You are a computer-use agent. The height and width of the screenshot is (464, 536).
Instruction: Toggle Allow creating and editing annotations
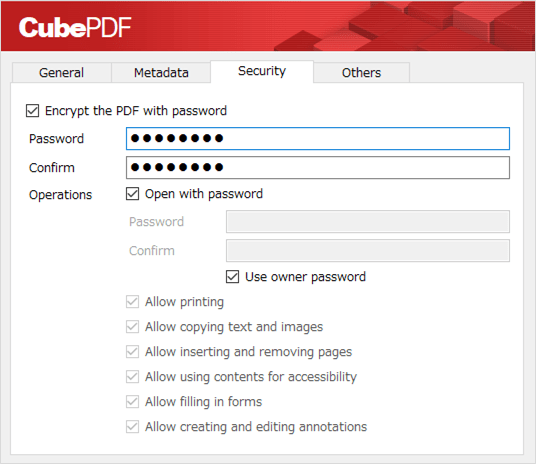click(x=133, y=427)
